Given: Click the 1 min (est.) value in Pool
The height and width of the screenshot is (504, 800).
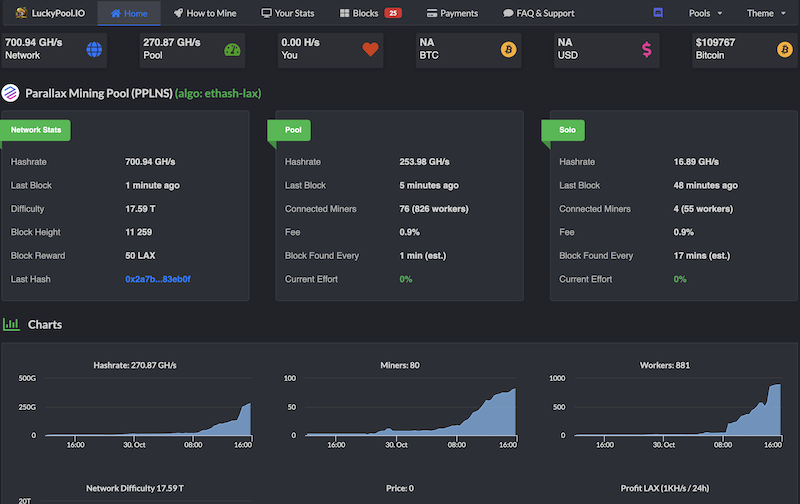Looking at the screenshot, I should tap(422, 256).
